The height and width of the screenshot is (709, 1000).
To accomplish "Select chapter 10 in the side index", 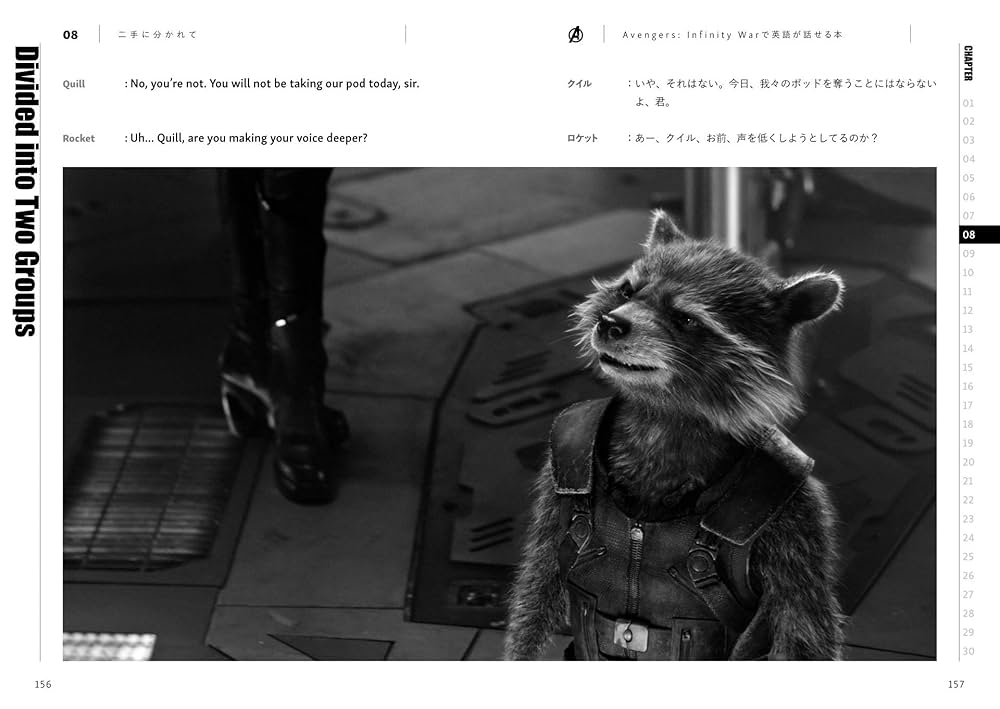I will [x=968, y=273].
